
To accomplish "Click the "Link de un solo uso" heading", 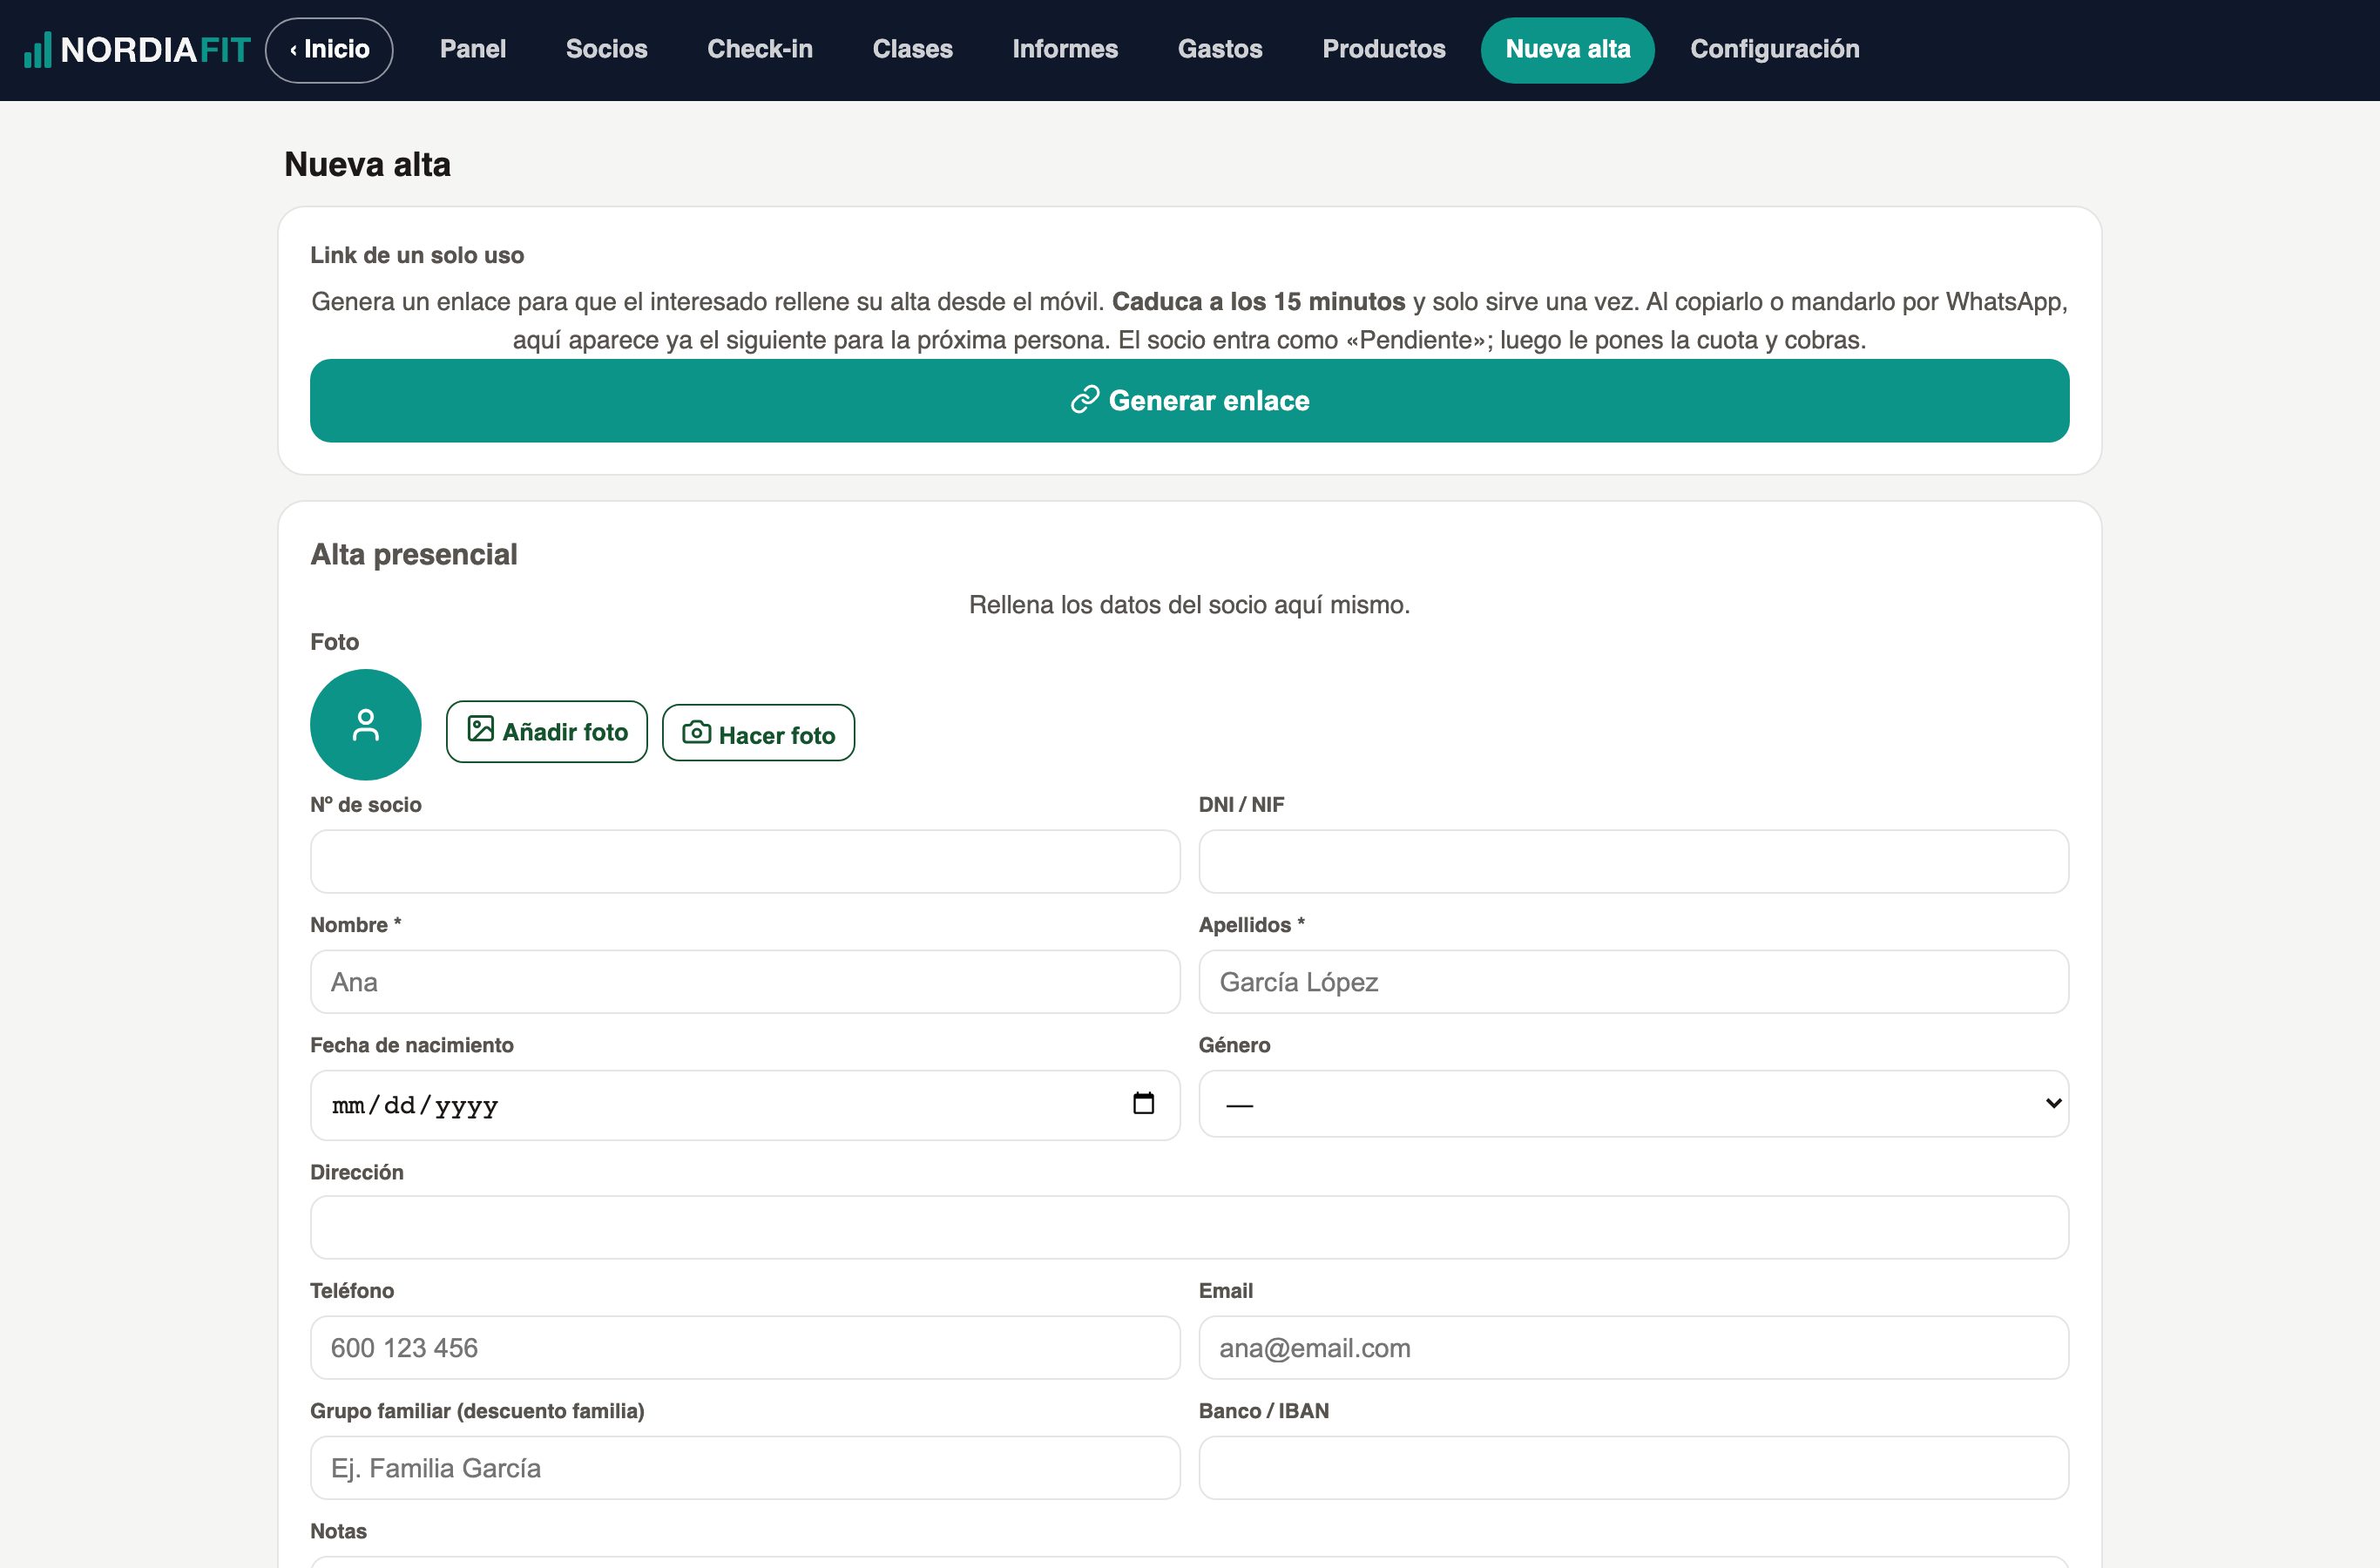I will 417,255.
